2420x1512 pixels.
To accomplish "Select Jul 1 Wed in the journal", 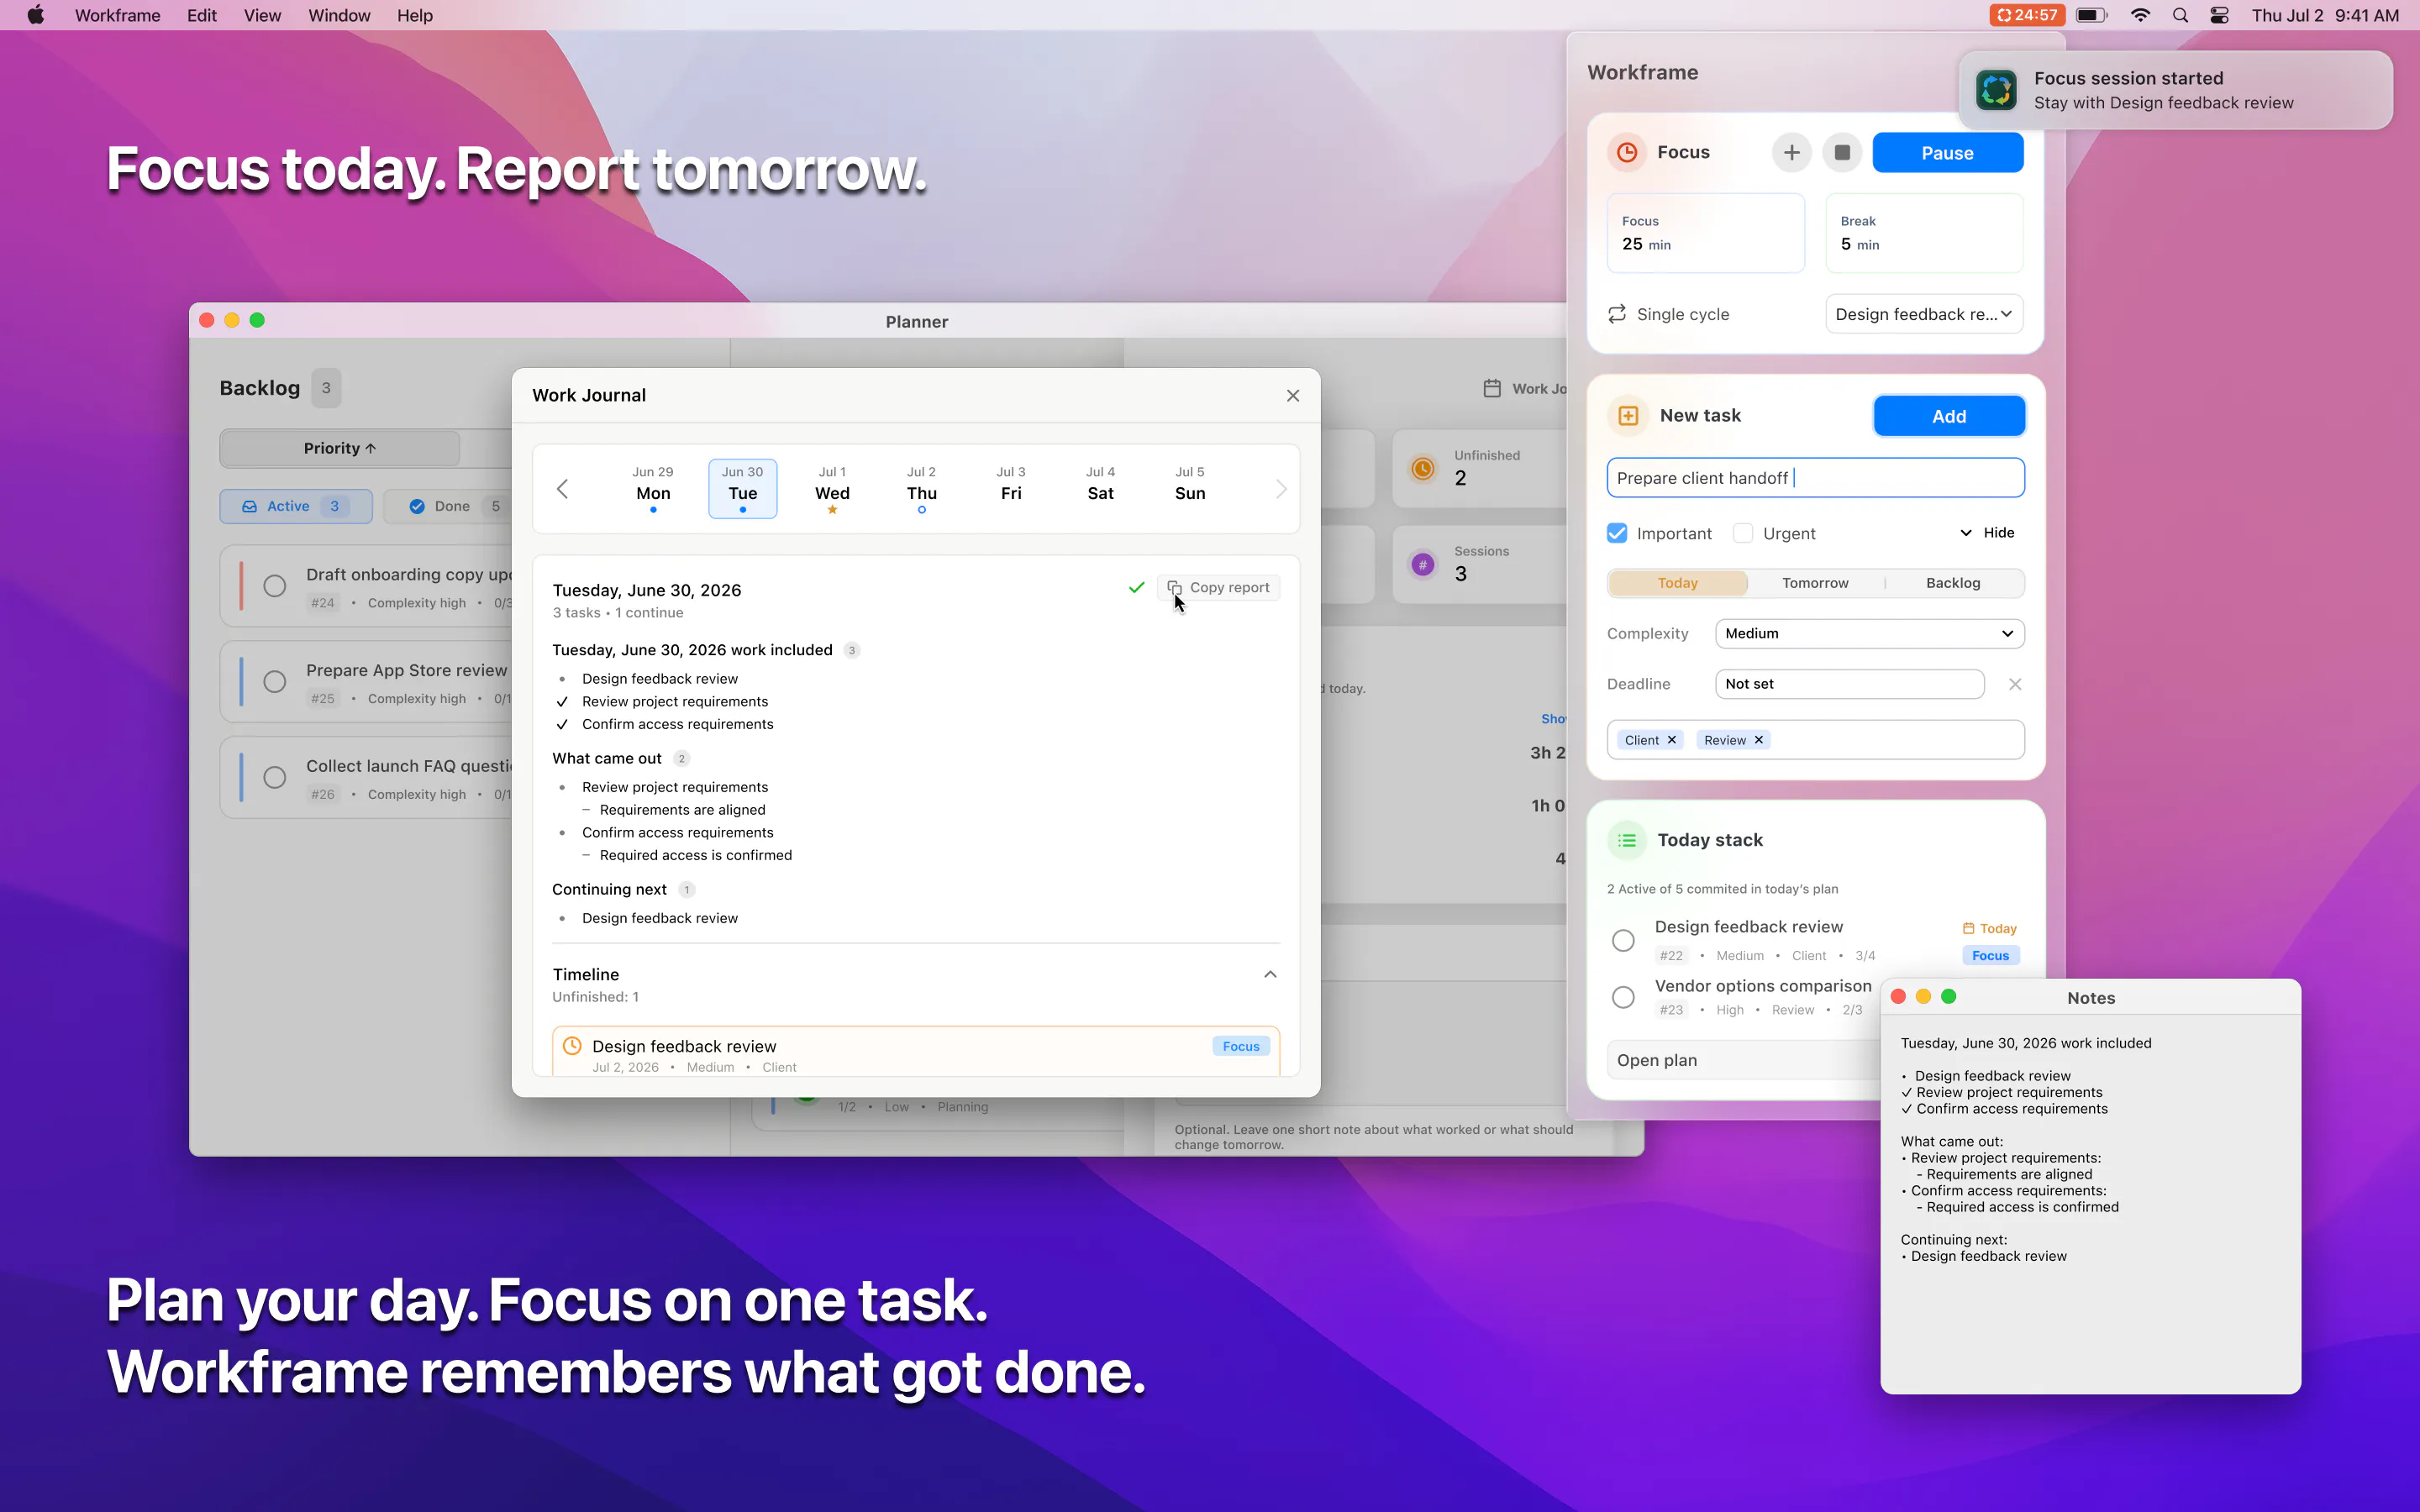I will [x=832, y=489].
